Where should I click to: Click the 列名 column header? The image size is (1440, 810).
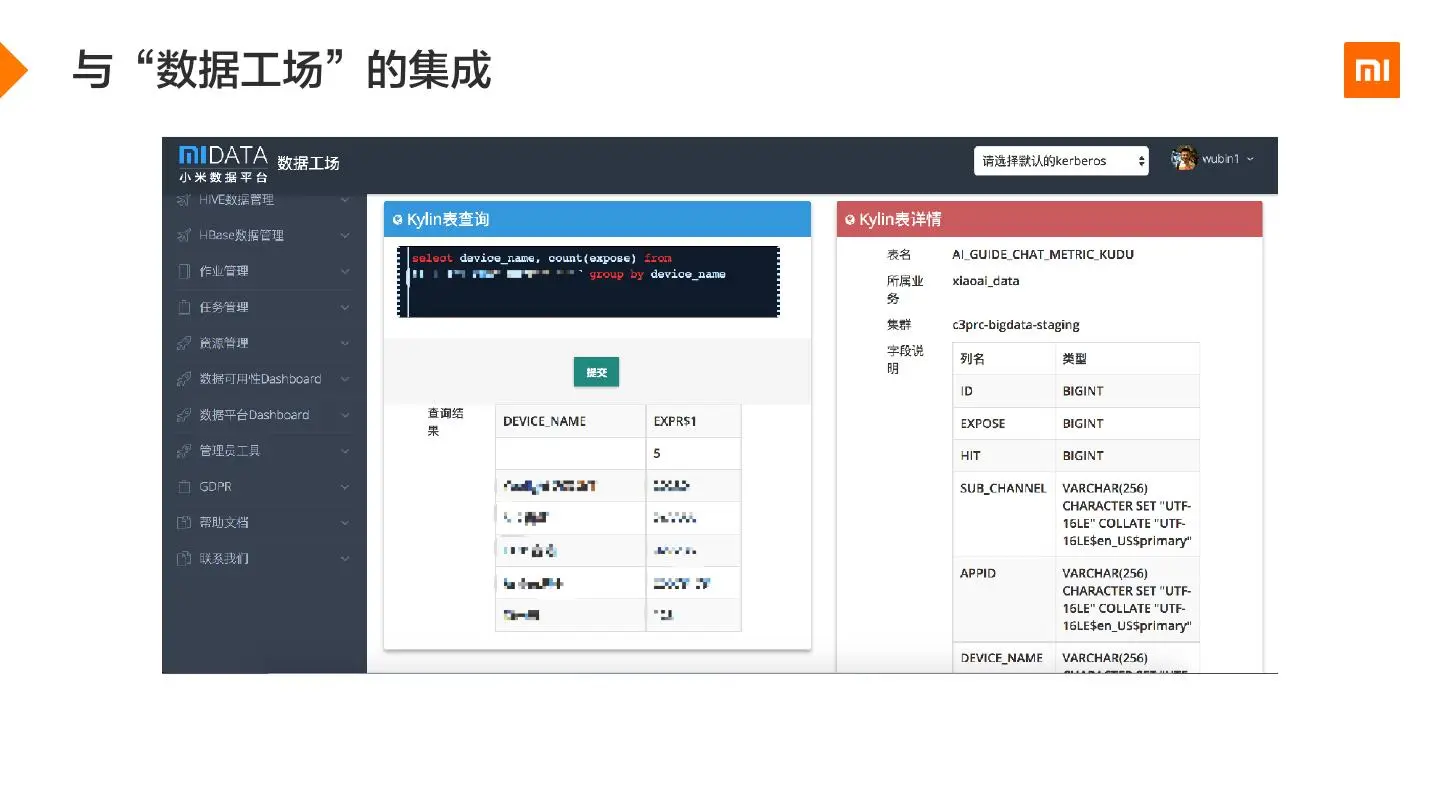pyautogui.click(x=973, y=359)
